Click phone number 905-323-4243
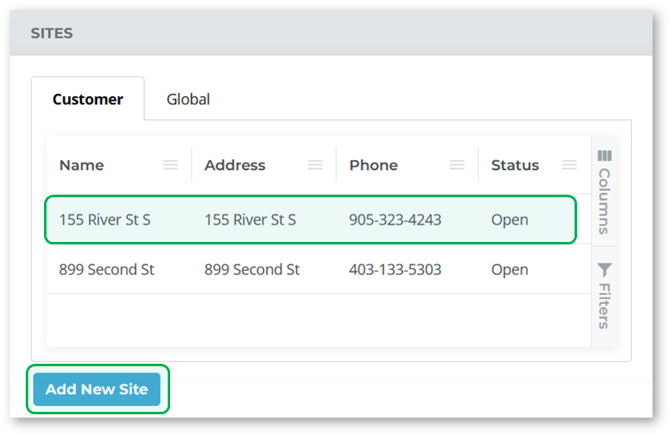The height and width of the screenshot is (435, 670). [395, 220]
